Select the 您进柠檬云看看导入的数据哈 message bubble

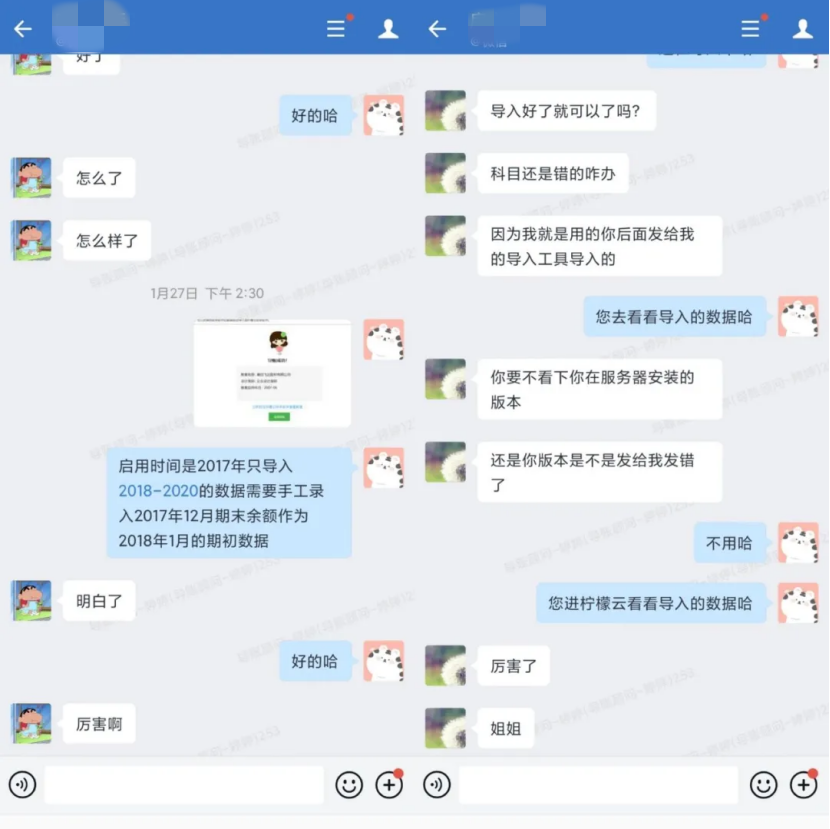tap(651, 603)
